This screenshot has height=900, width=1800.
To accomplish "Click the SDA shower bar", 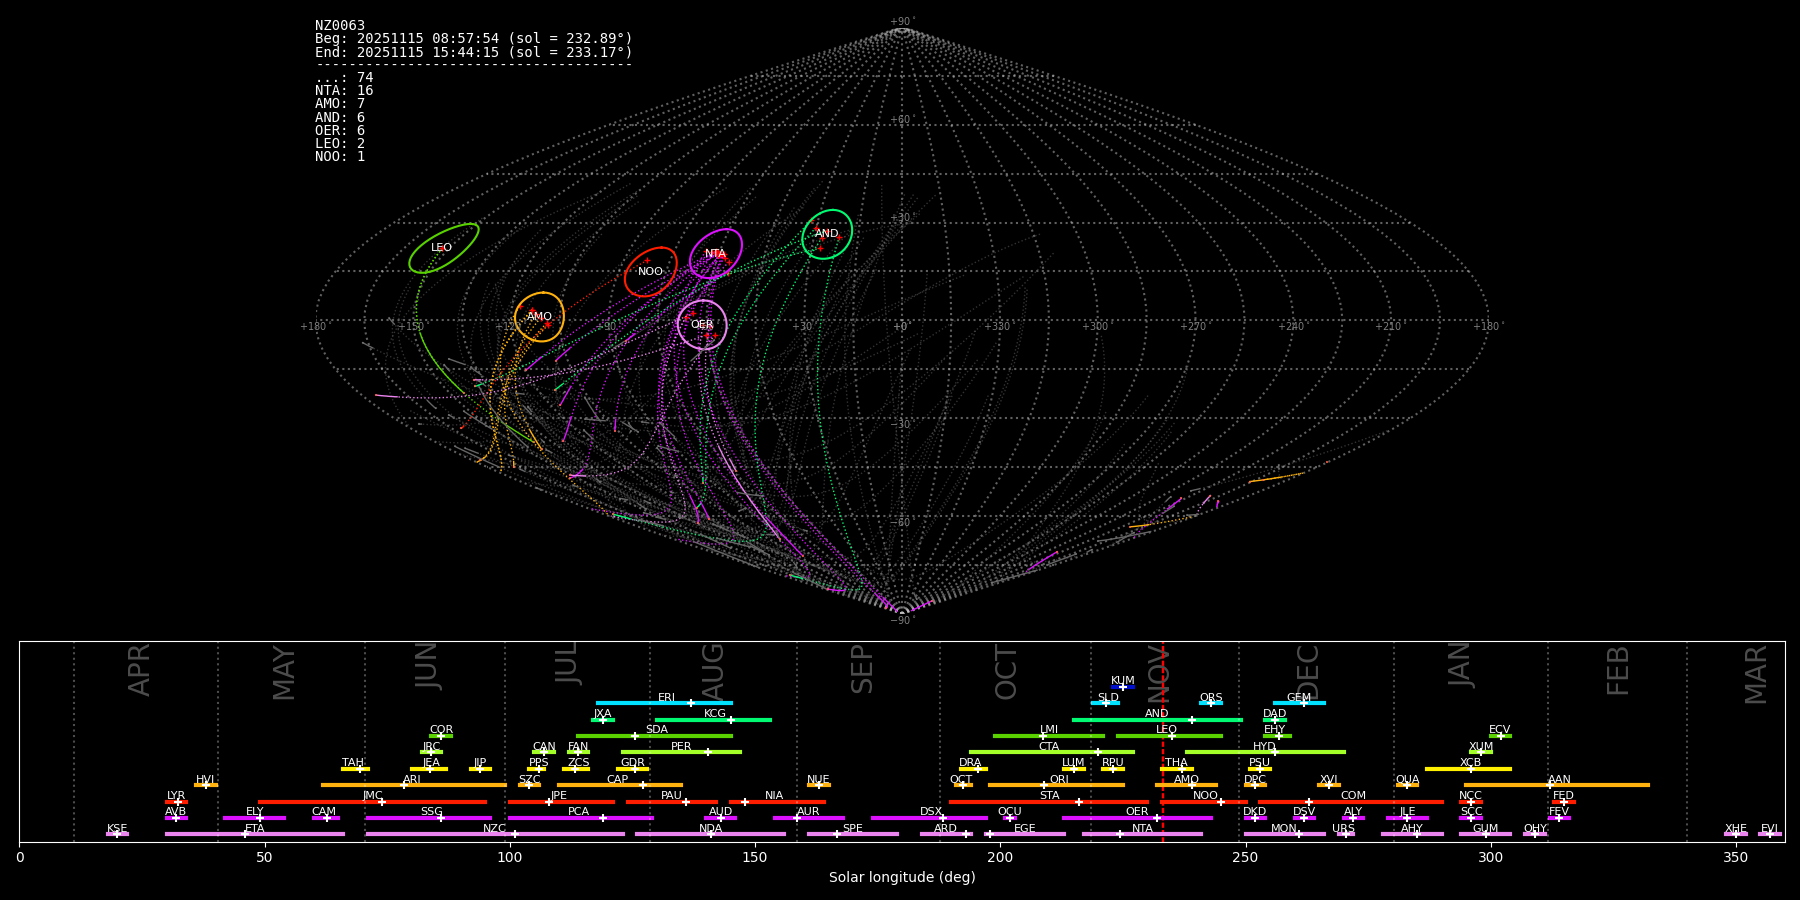I will [654, 736].
